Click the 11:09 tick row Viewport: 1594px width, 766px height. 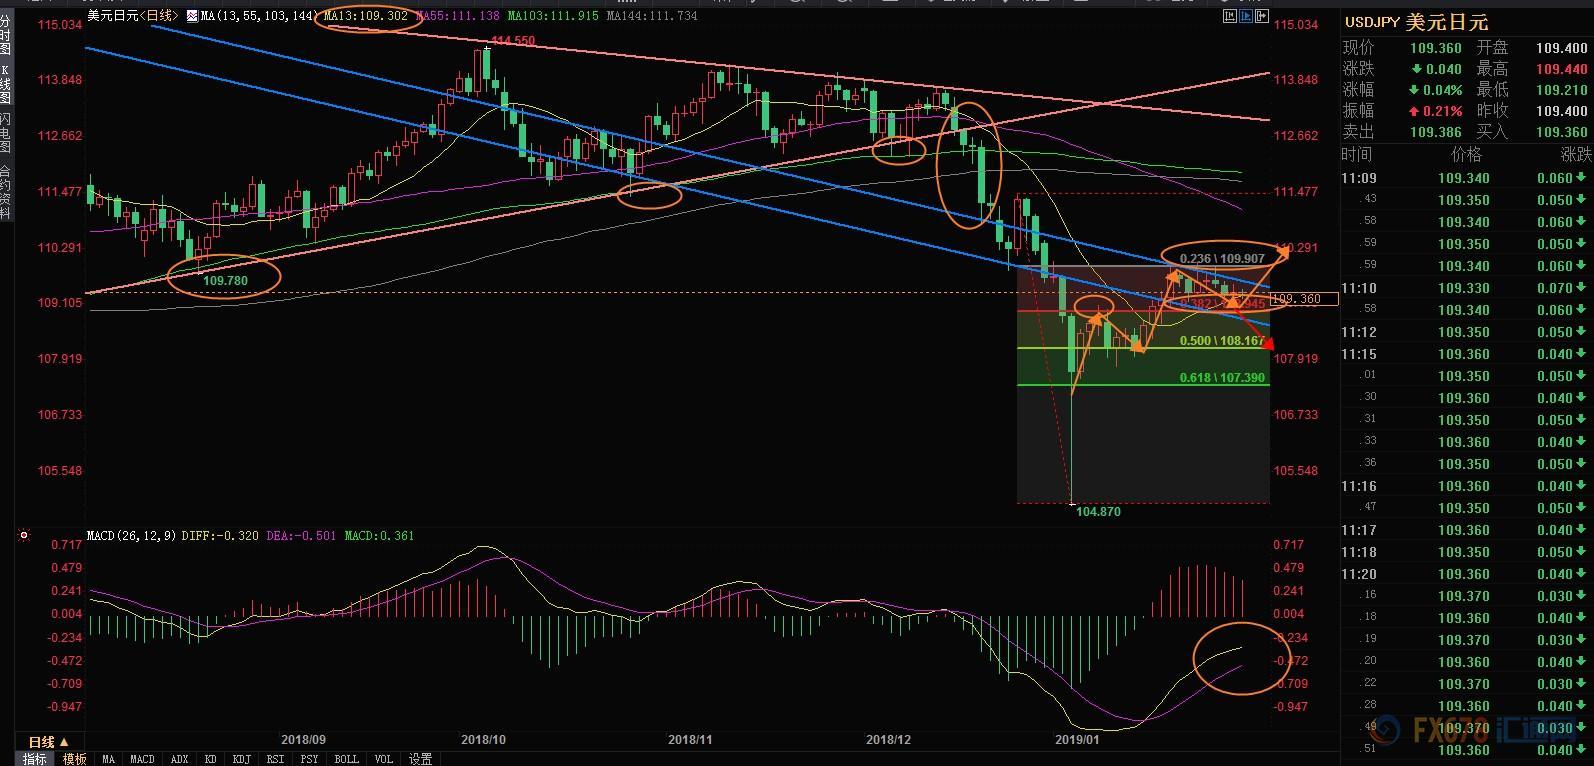1466,178
